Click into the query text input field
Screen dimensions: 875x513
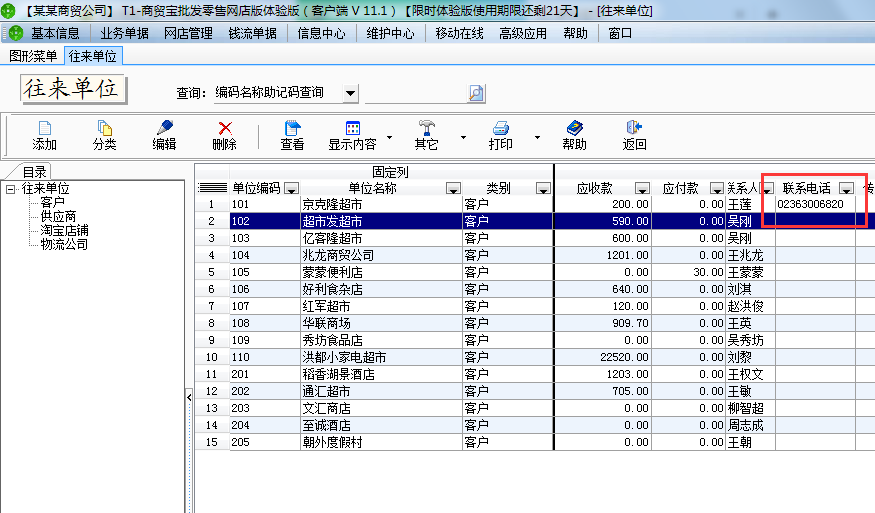415,93
